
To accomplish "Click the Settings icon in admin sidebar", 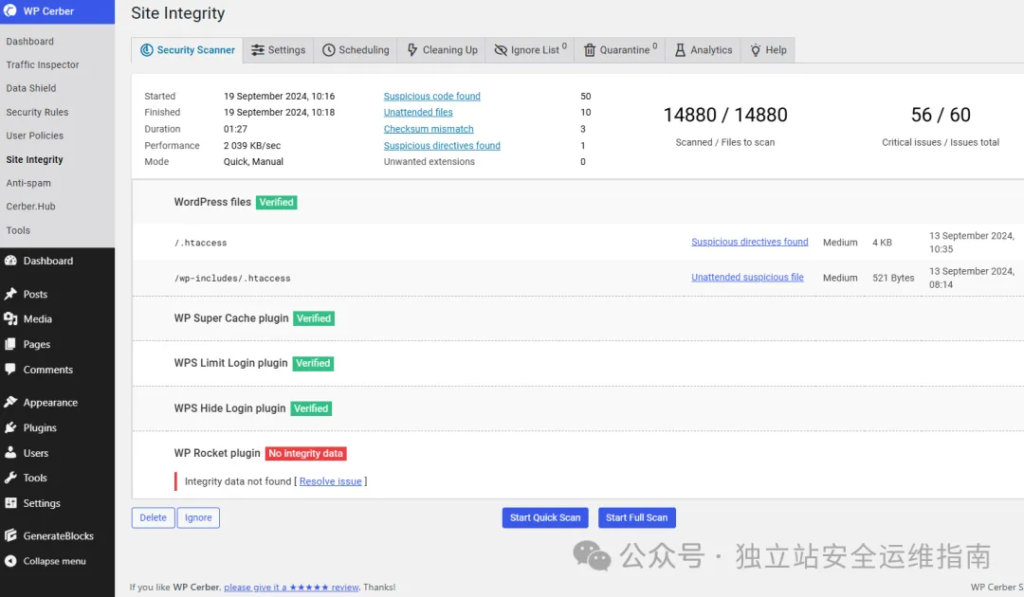I will tap(10, 503).
